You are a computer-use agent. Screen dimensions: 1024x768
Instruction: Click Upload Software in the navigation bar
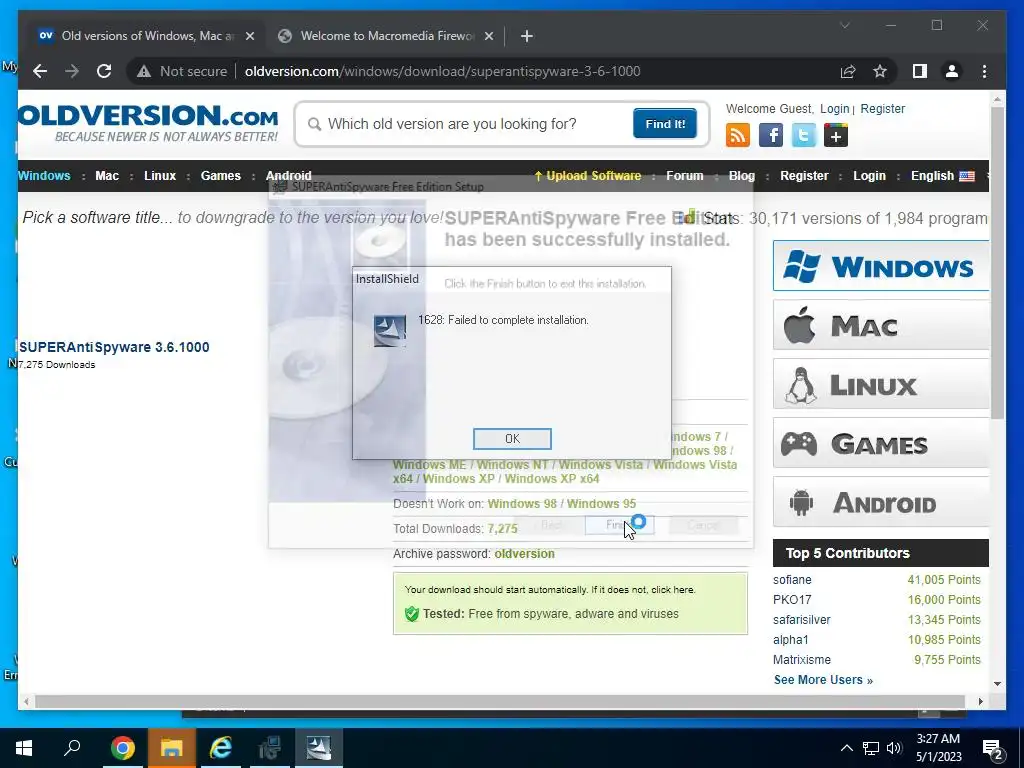click(588, 176)
